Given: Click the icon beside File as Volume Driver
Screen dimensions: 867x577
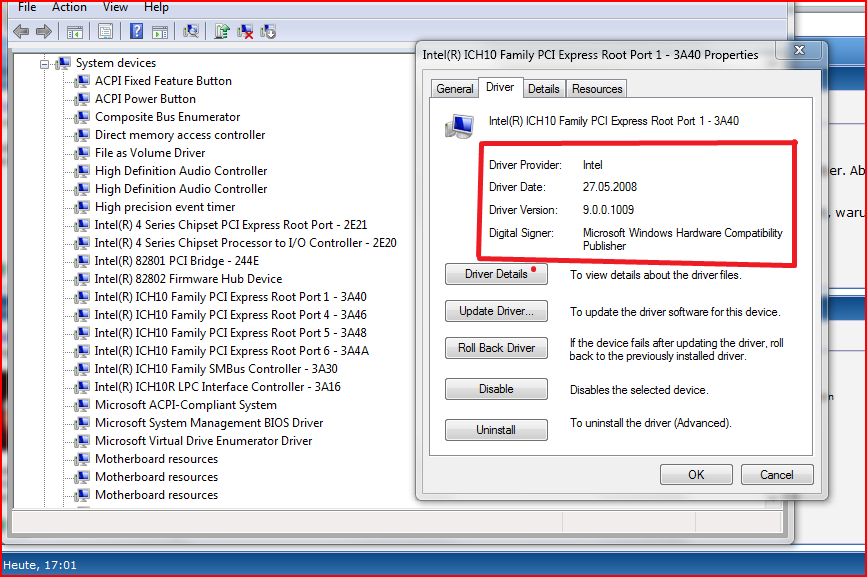Looking at the screenshot, I should (x=82, y=153).
